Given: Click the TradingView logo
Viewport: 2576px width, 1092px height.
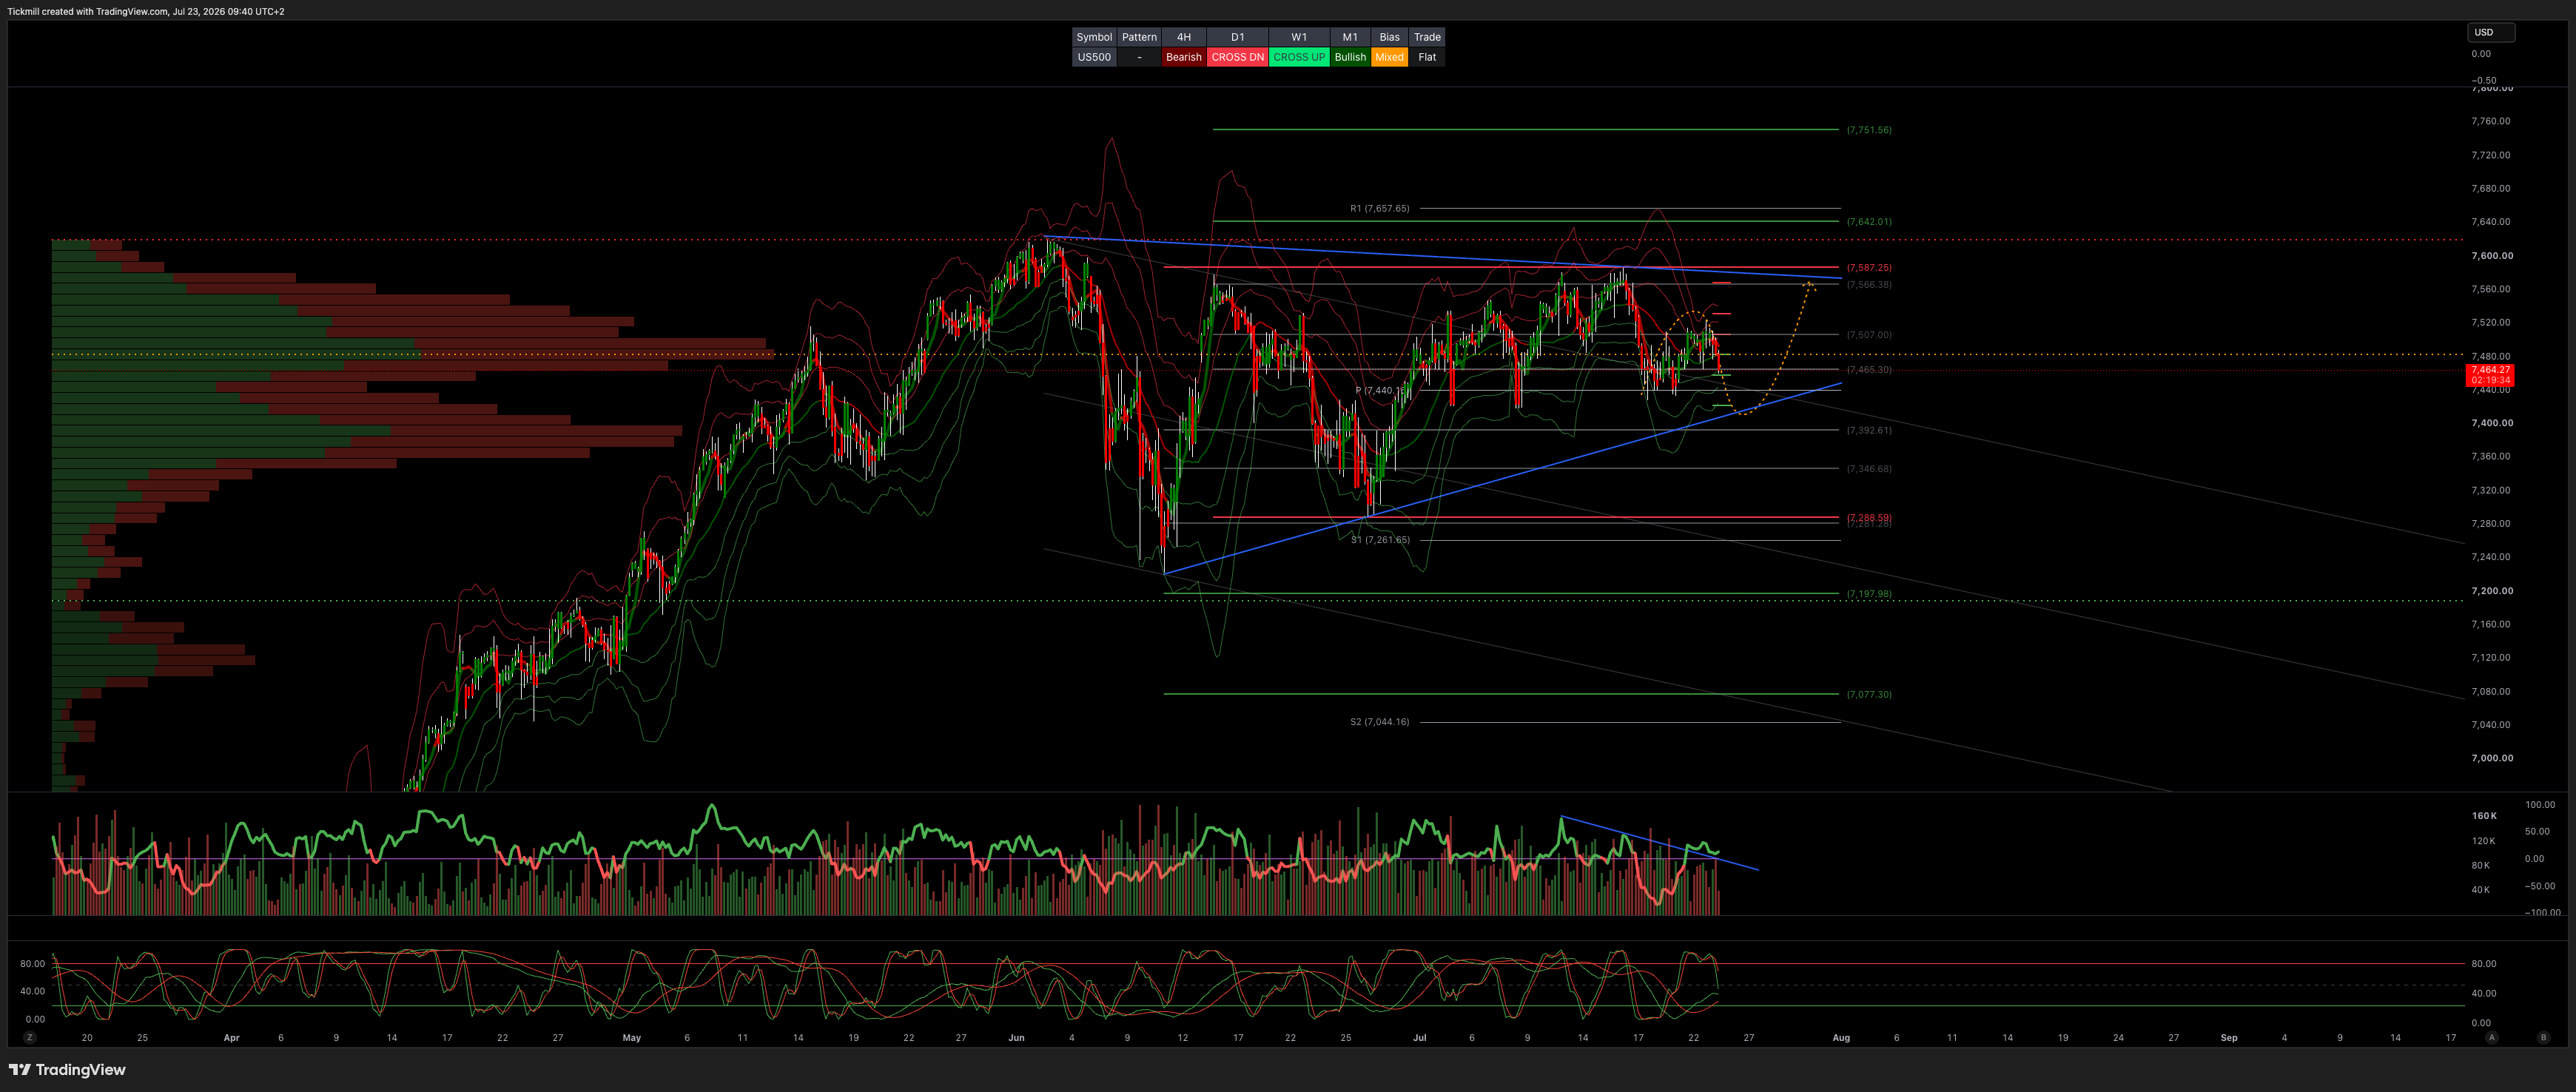Looking at the screenshot, I should 67,1070.
